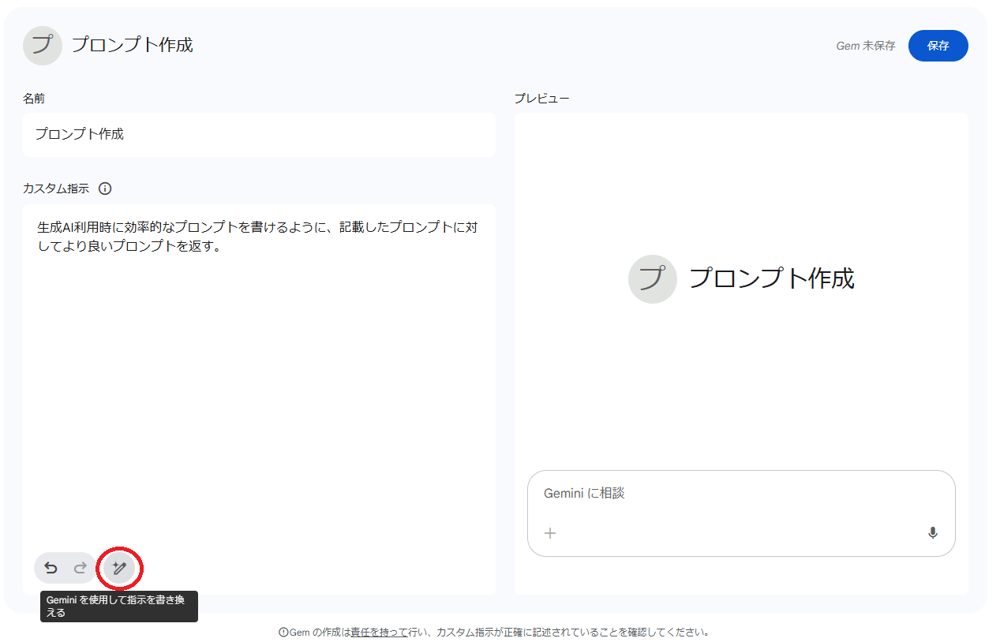
Task: Click the info icon in the footer notice
Action: [283, 632]
